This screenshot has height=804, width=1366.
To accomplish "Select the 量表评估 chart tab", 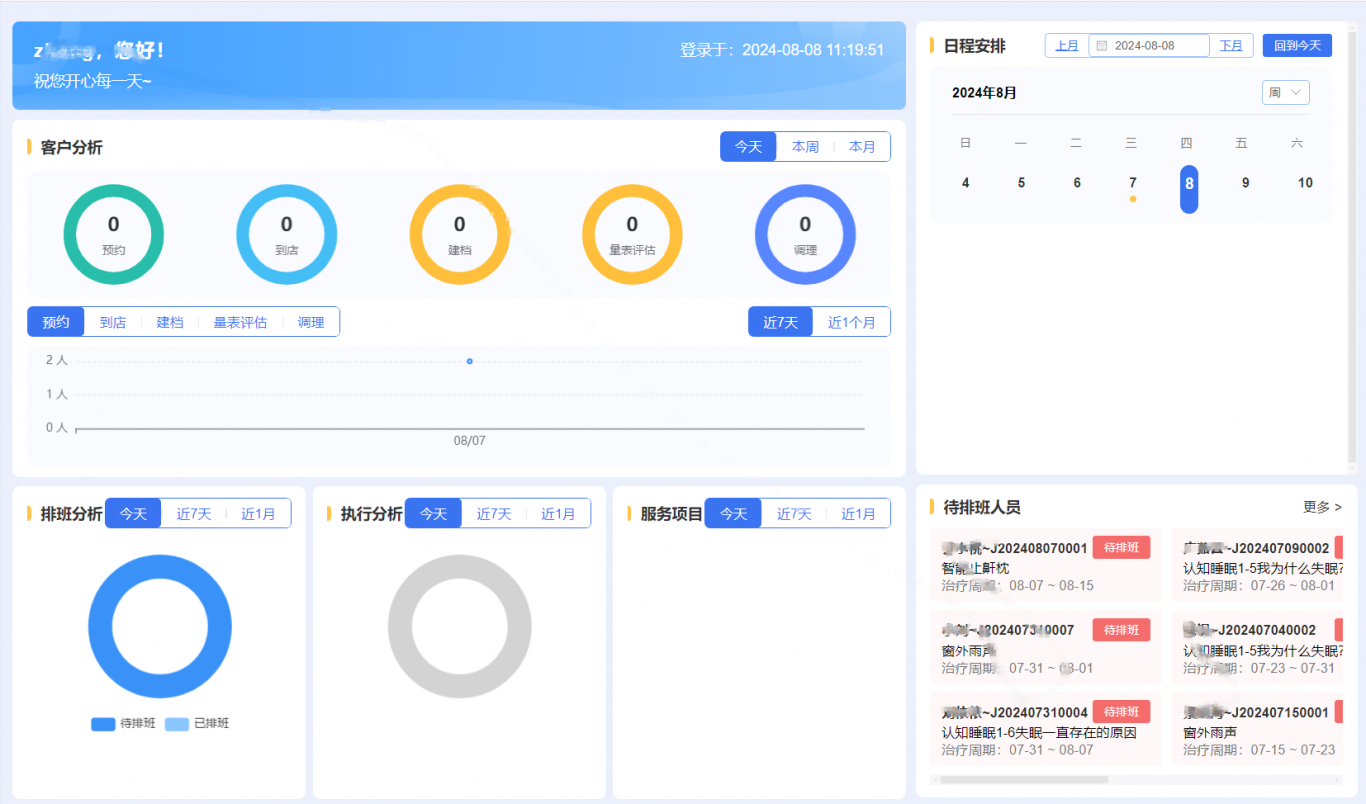I will pyautogui.click(x=240, y=322).
